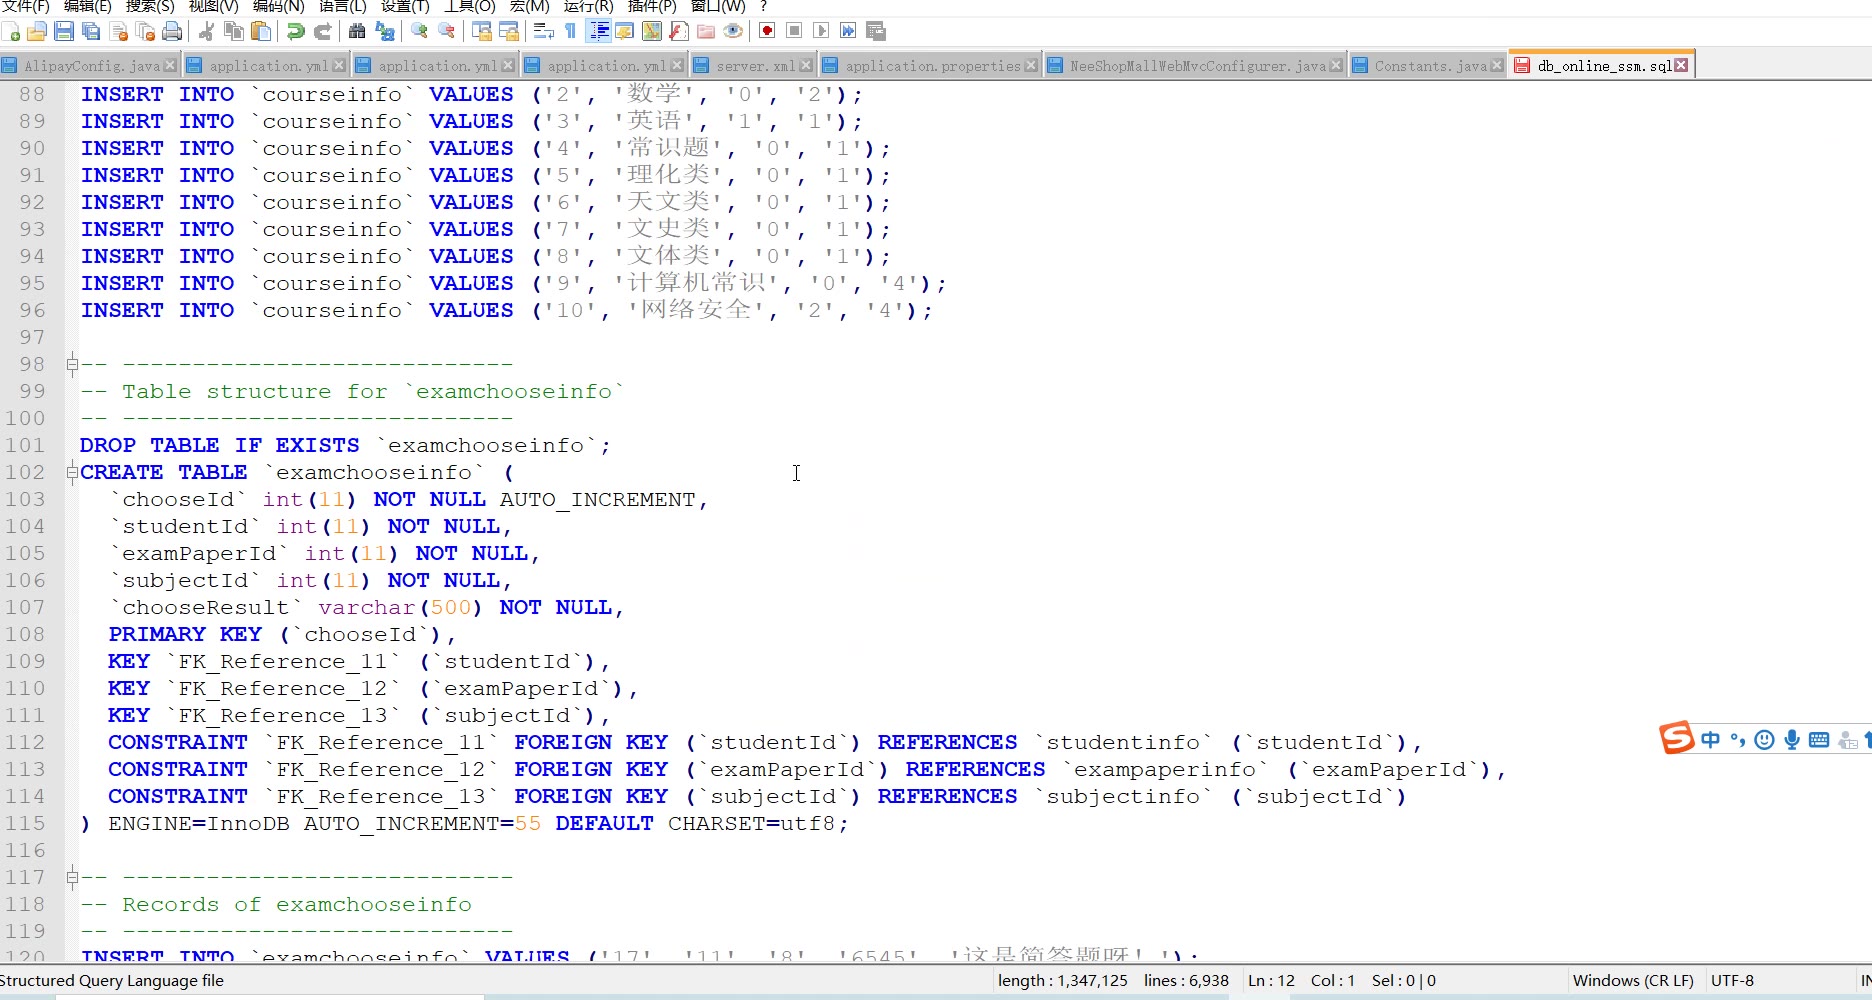Screen dimensions: 1872x1000
Task: Switch to NeeShopMallWebMvcConfigurer.java tab
Action: pyautogui.click(x=1197, y=66)
